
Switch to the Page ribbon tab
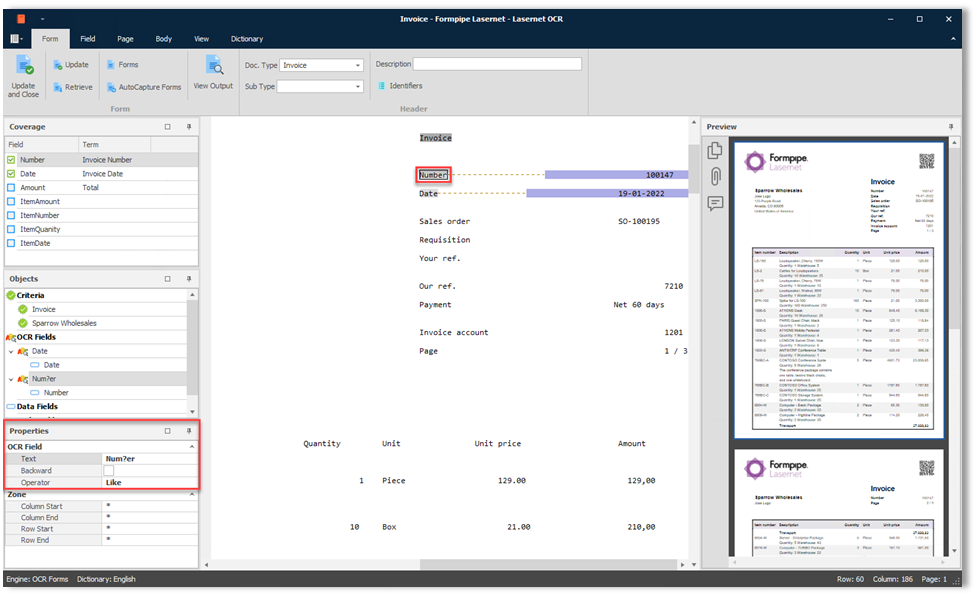pyautogui.click(x=125, y=39)
